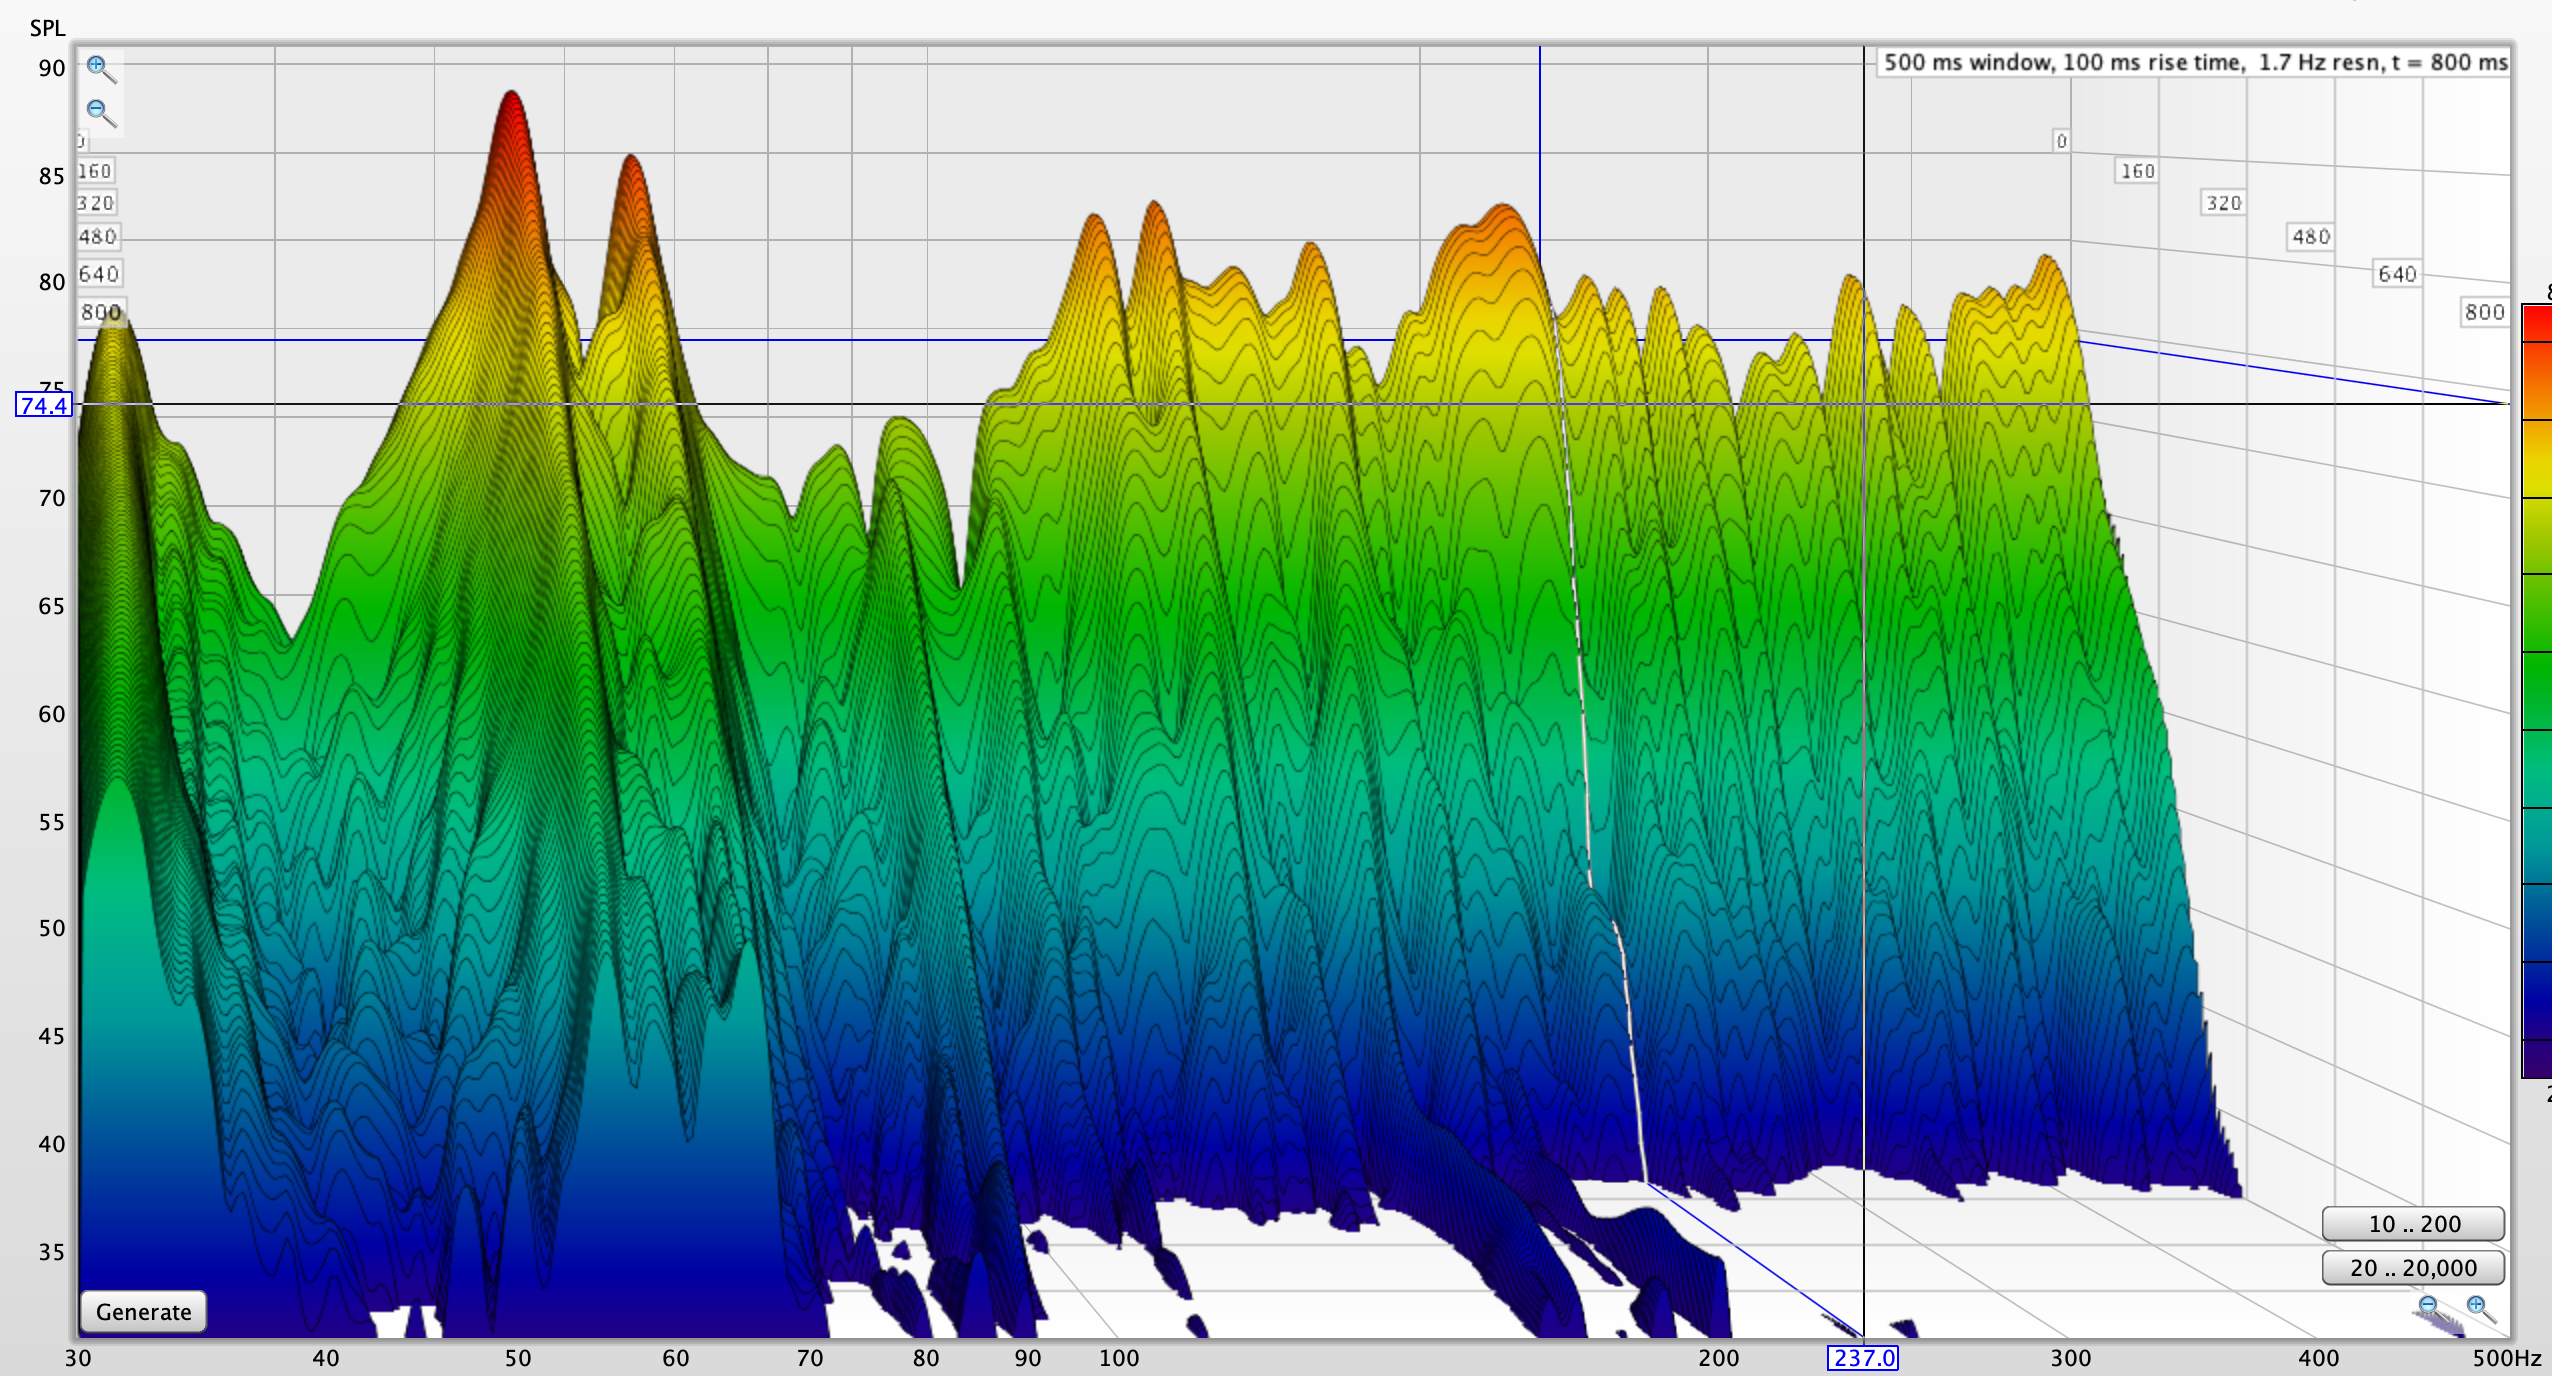Viewport: 2552px width, 1376px height.
Task: Click the 50 tick on the SPL axis
Action: click(51, 928)
